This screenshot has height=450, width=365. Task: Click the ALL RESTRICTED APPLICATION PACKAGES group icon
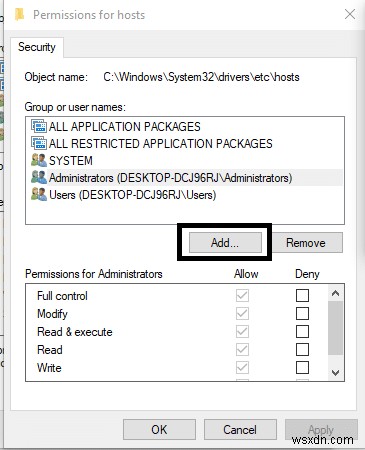pyautogui.click(x=39, y=143)
